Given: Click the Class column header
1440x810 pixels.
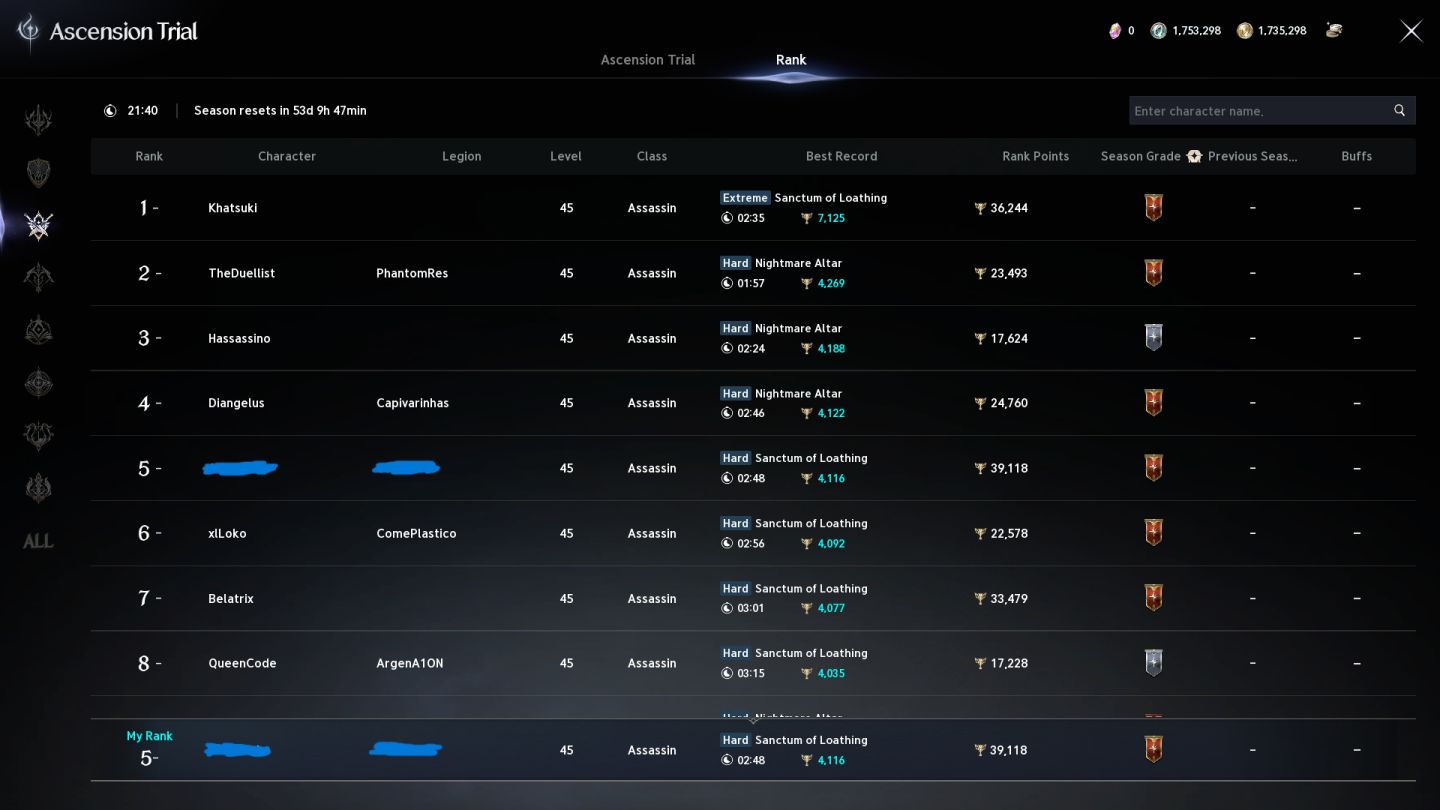Looking at the screenshot, I should click(x=652, y=156).
